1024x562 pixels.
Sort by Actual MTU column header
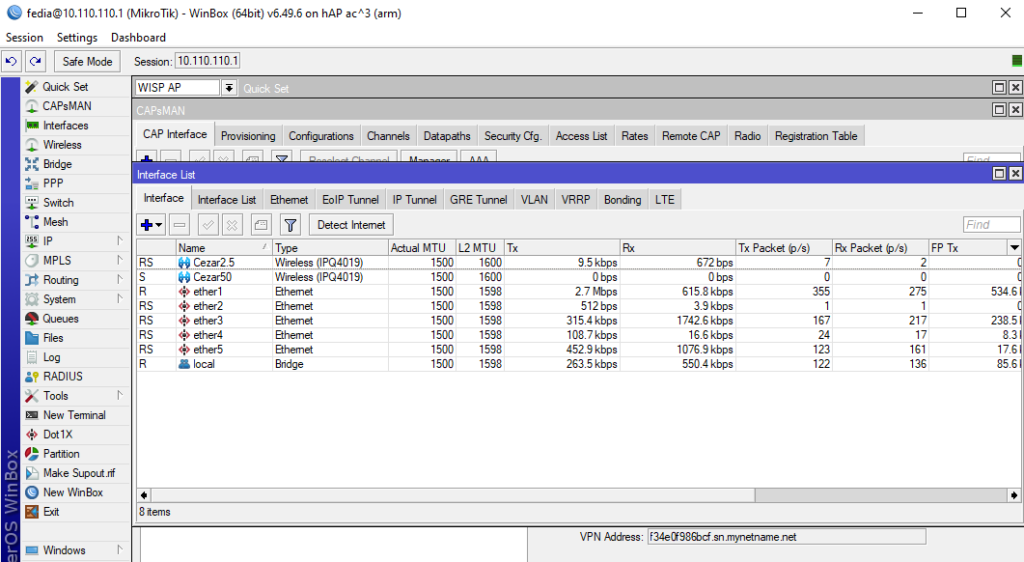coord(421,248)
